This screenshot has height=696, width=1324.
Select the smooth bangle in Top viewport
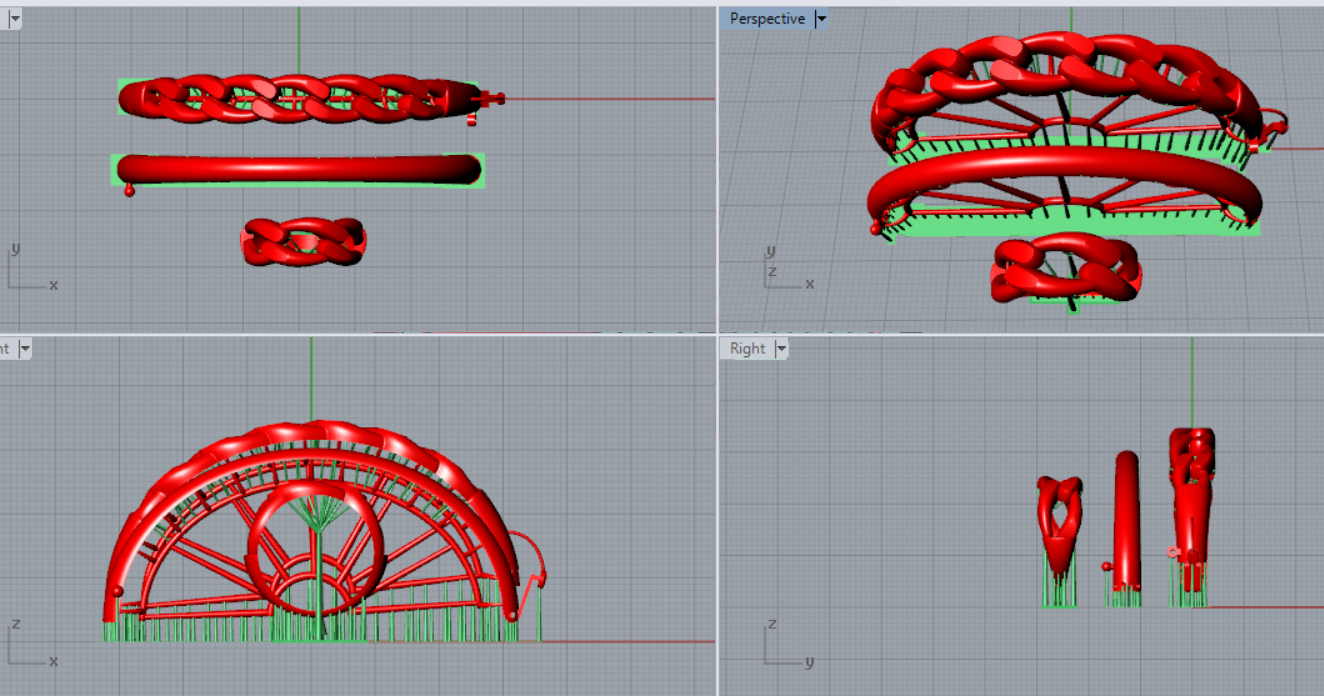pyautogui.click(x=298, y=169)
